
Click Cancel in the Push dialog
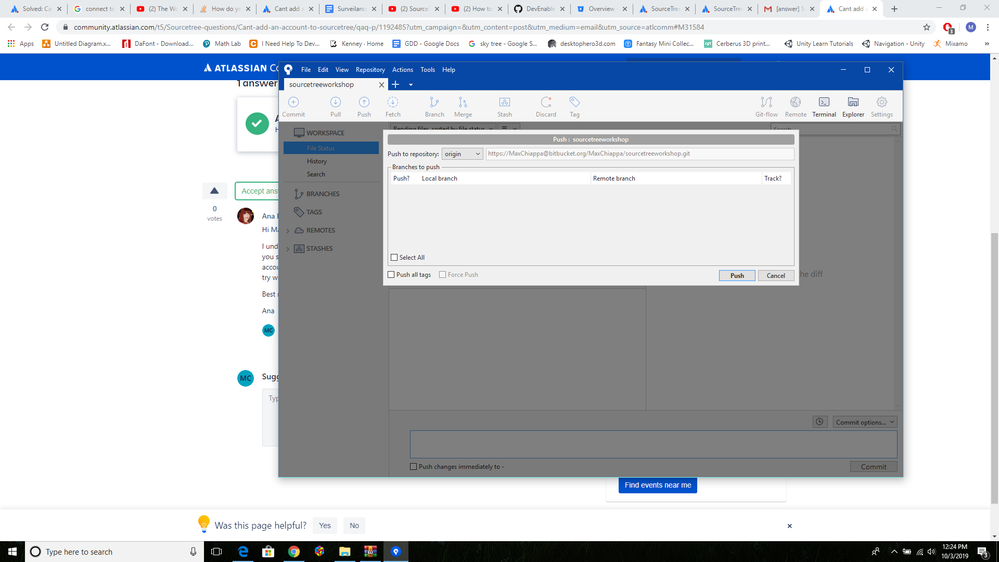[775, 275]
